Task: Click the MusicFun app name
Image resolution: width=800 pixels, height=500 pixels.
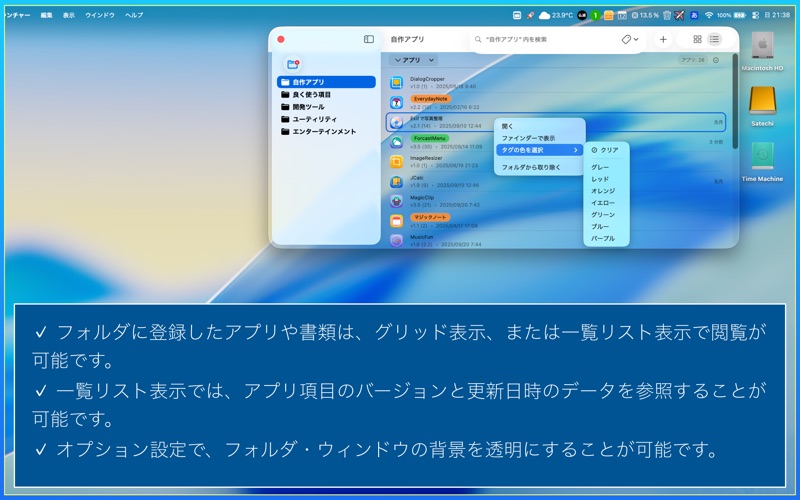Action: tap(421, 237)
